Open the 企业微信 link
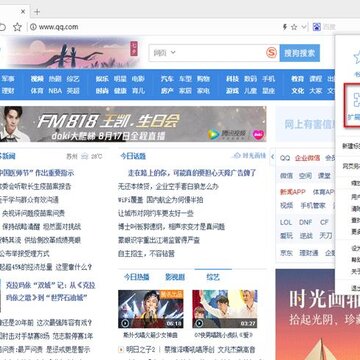This screenshot has width=360, height=360. point(307,158)
